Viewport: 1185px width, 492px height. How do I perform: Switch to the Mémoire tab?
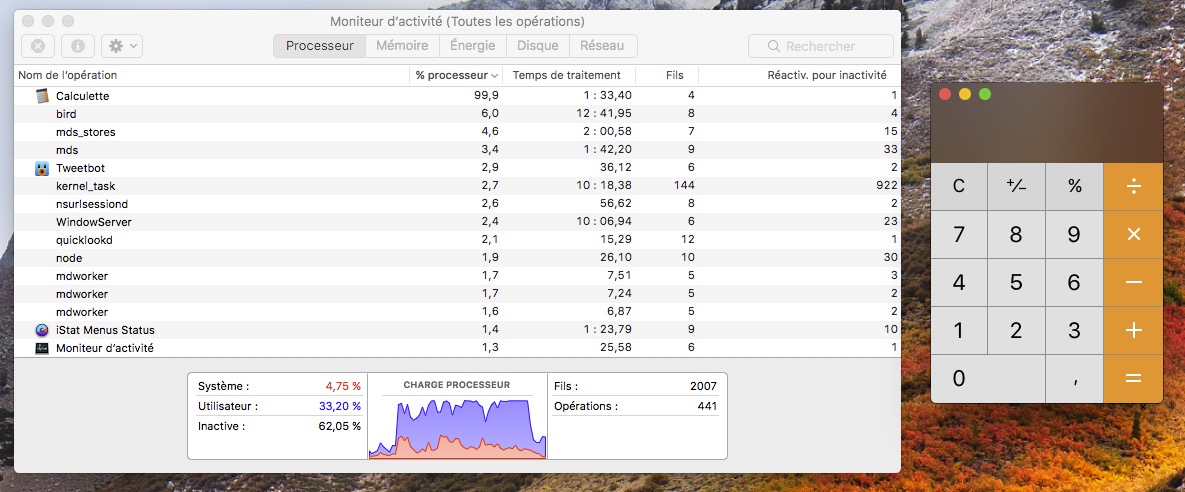[402, 46]
